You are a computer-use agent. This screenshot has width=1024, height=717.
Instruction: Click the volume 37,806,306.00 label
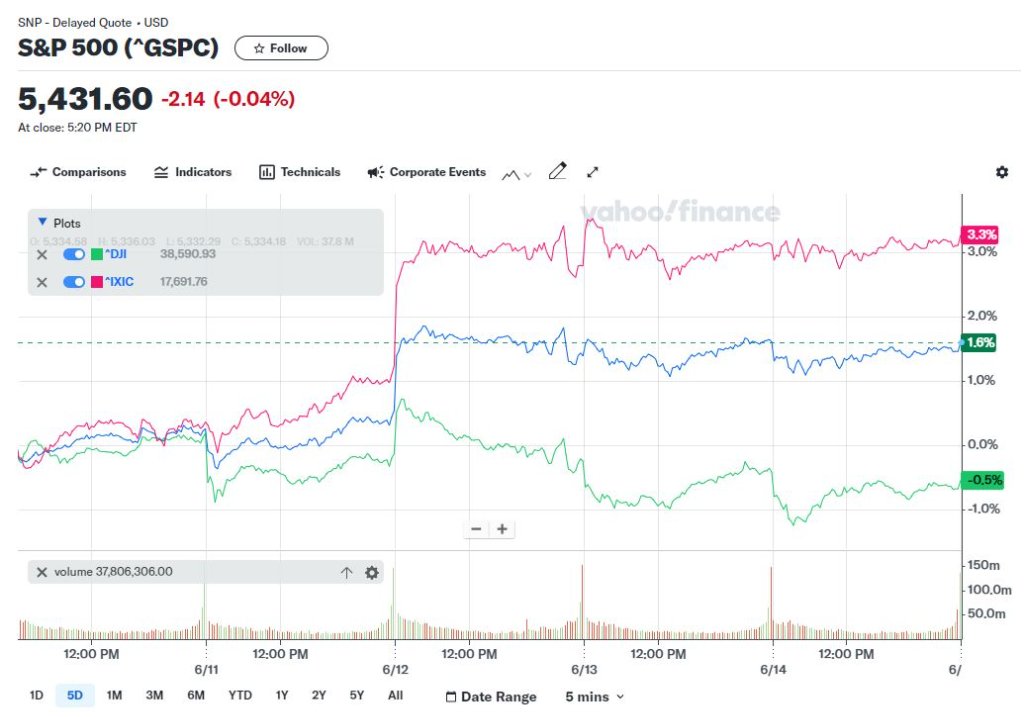tap(113, 572)
